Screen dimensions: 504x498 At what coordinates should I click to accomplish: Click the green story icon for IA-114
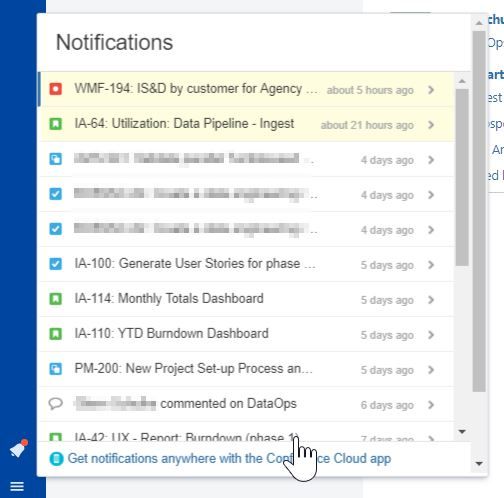coord(56,299)
